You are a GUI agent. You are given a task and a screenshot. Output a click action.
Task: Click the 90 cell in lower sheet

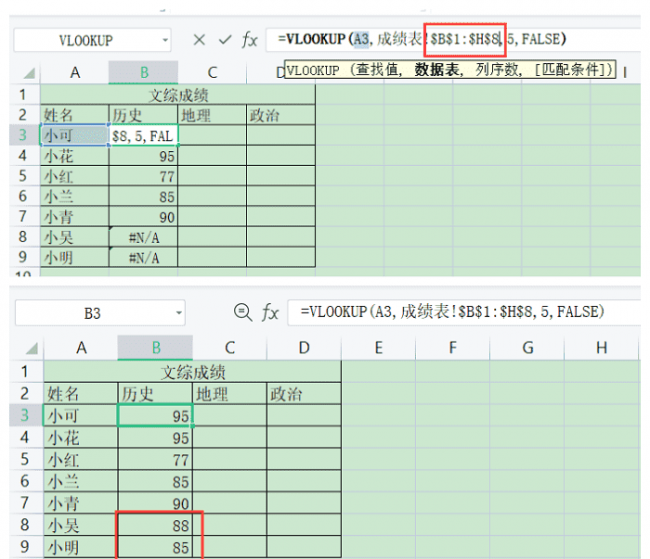[155, 503]
